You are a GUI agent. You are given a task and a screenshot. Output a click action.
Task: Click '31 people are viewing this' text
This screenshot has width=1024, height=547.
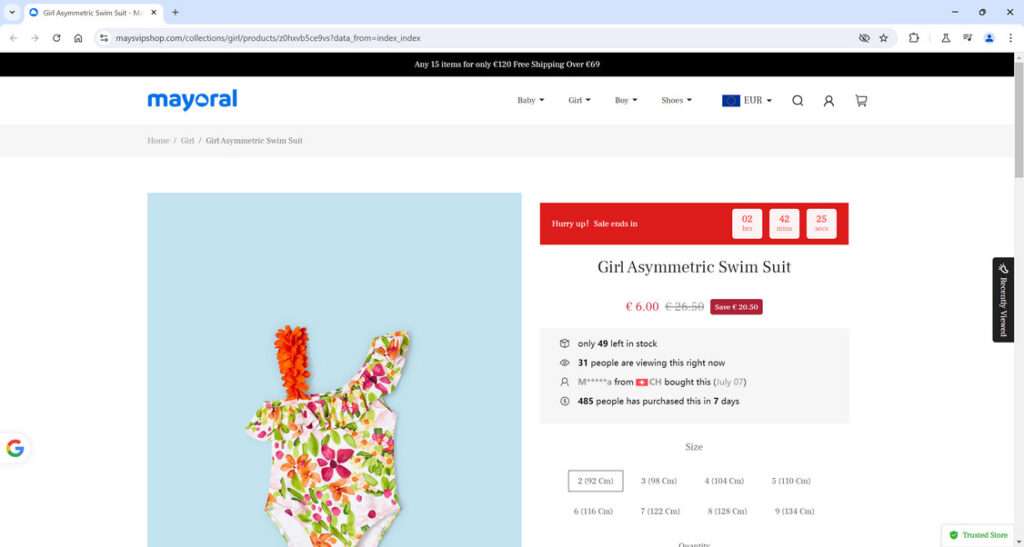(x=651, y=363)
